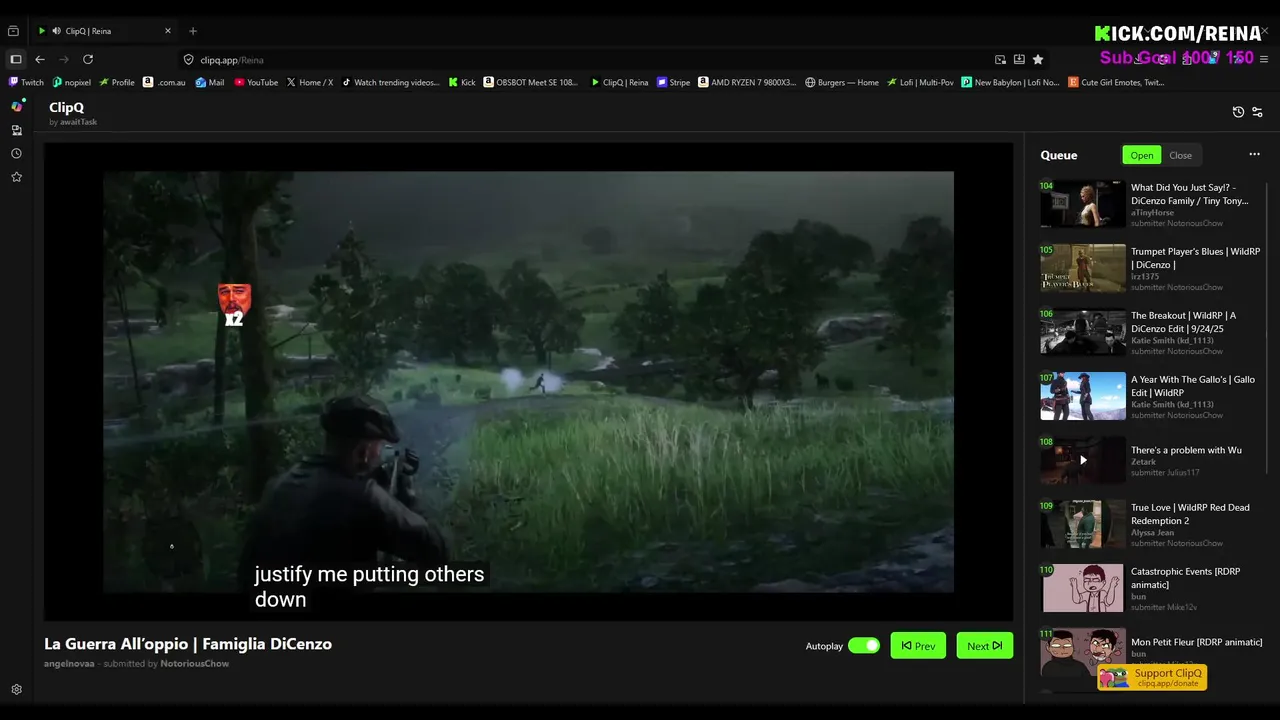Open the OBSBOT Meet SE bookmark

(x=532, y=82)
